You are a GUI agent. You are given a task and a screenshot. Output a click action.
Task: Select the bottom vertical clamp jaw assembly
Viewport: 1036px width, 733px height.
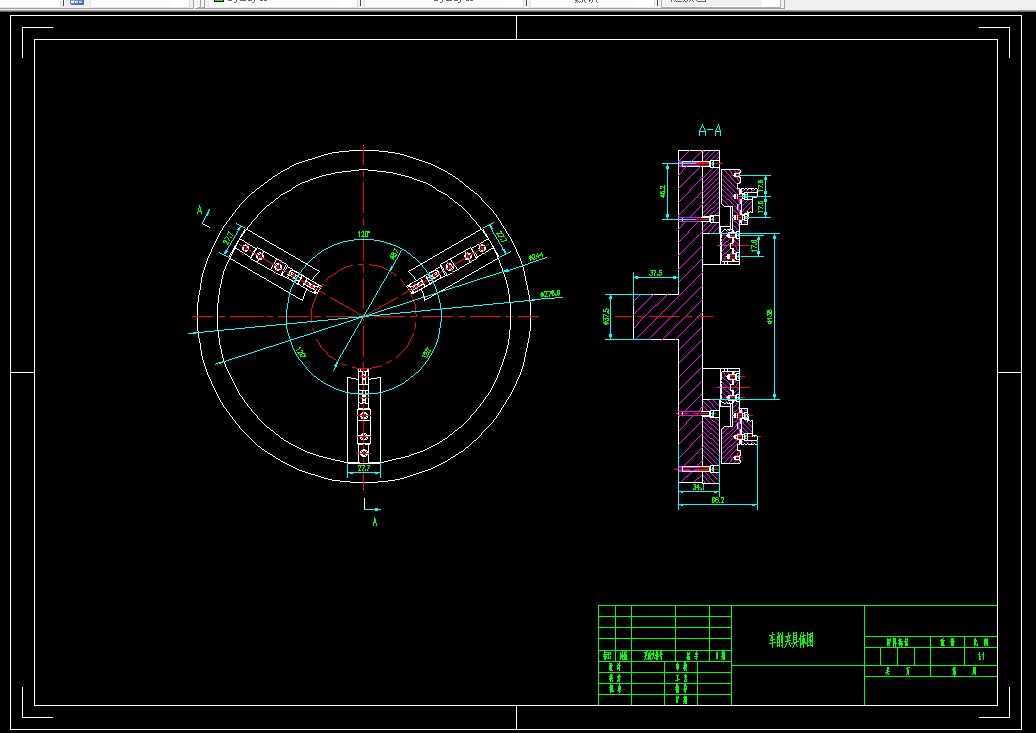(364, 416)
